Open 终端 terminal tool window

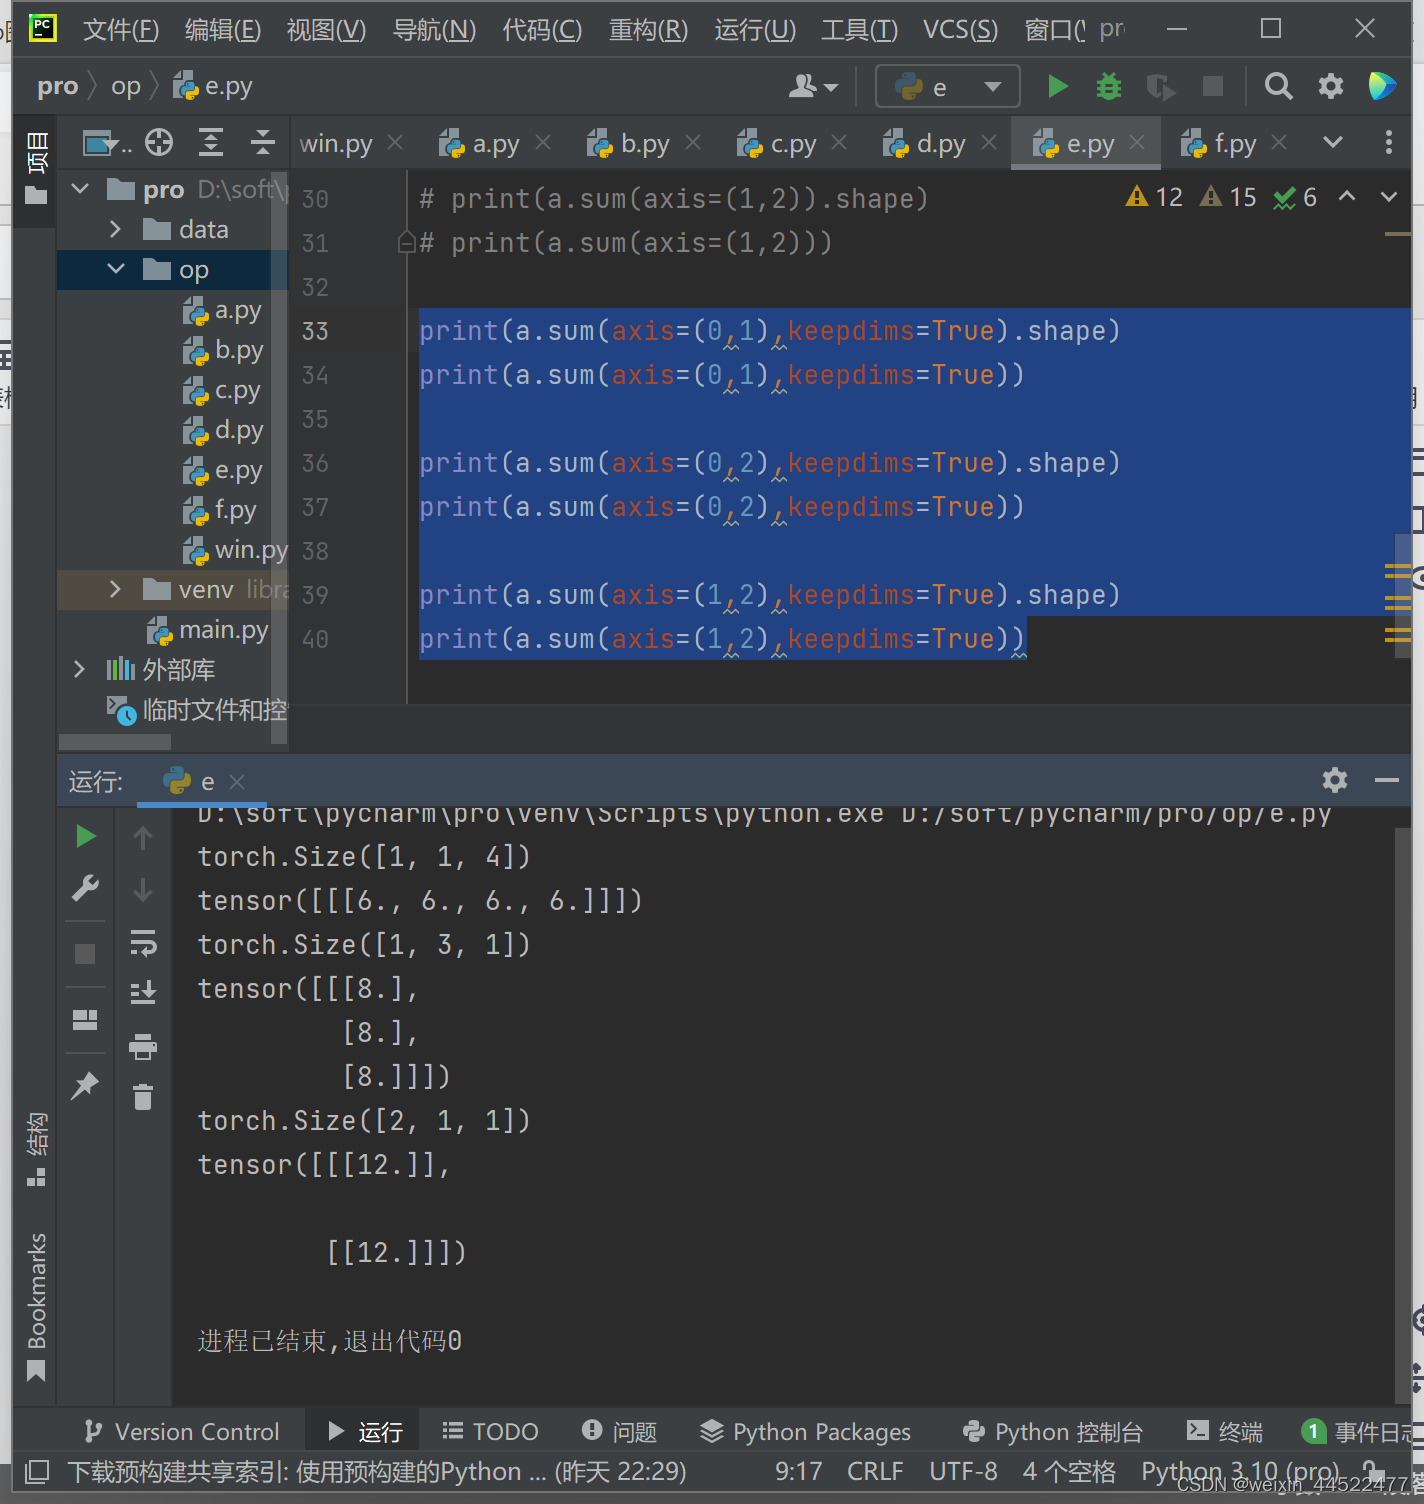1224,1432
